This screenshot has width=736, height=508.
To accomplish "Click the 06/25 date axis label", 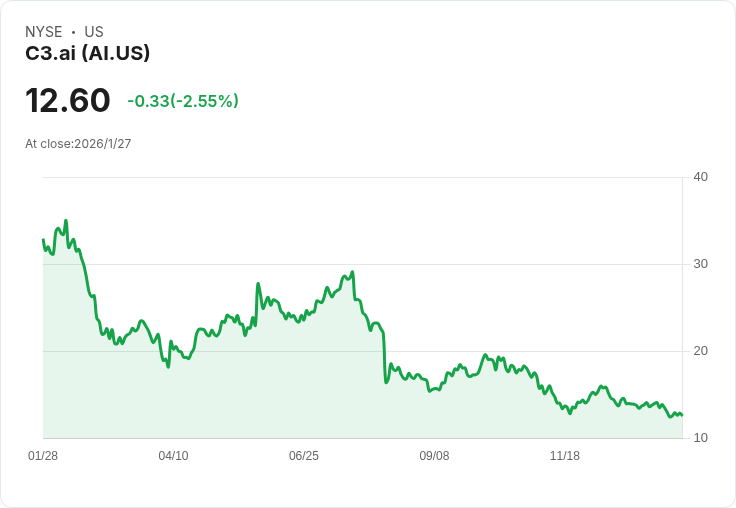I will pyautogui.click(x=304, y=456).
